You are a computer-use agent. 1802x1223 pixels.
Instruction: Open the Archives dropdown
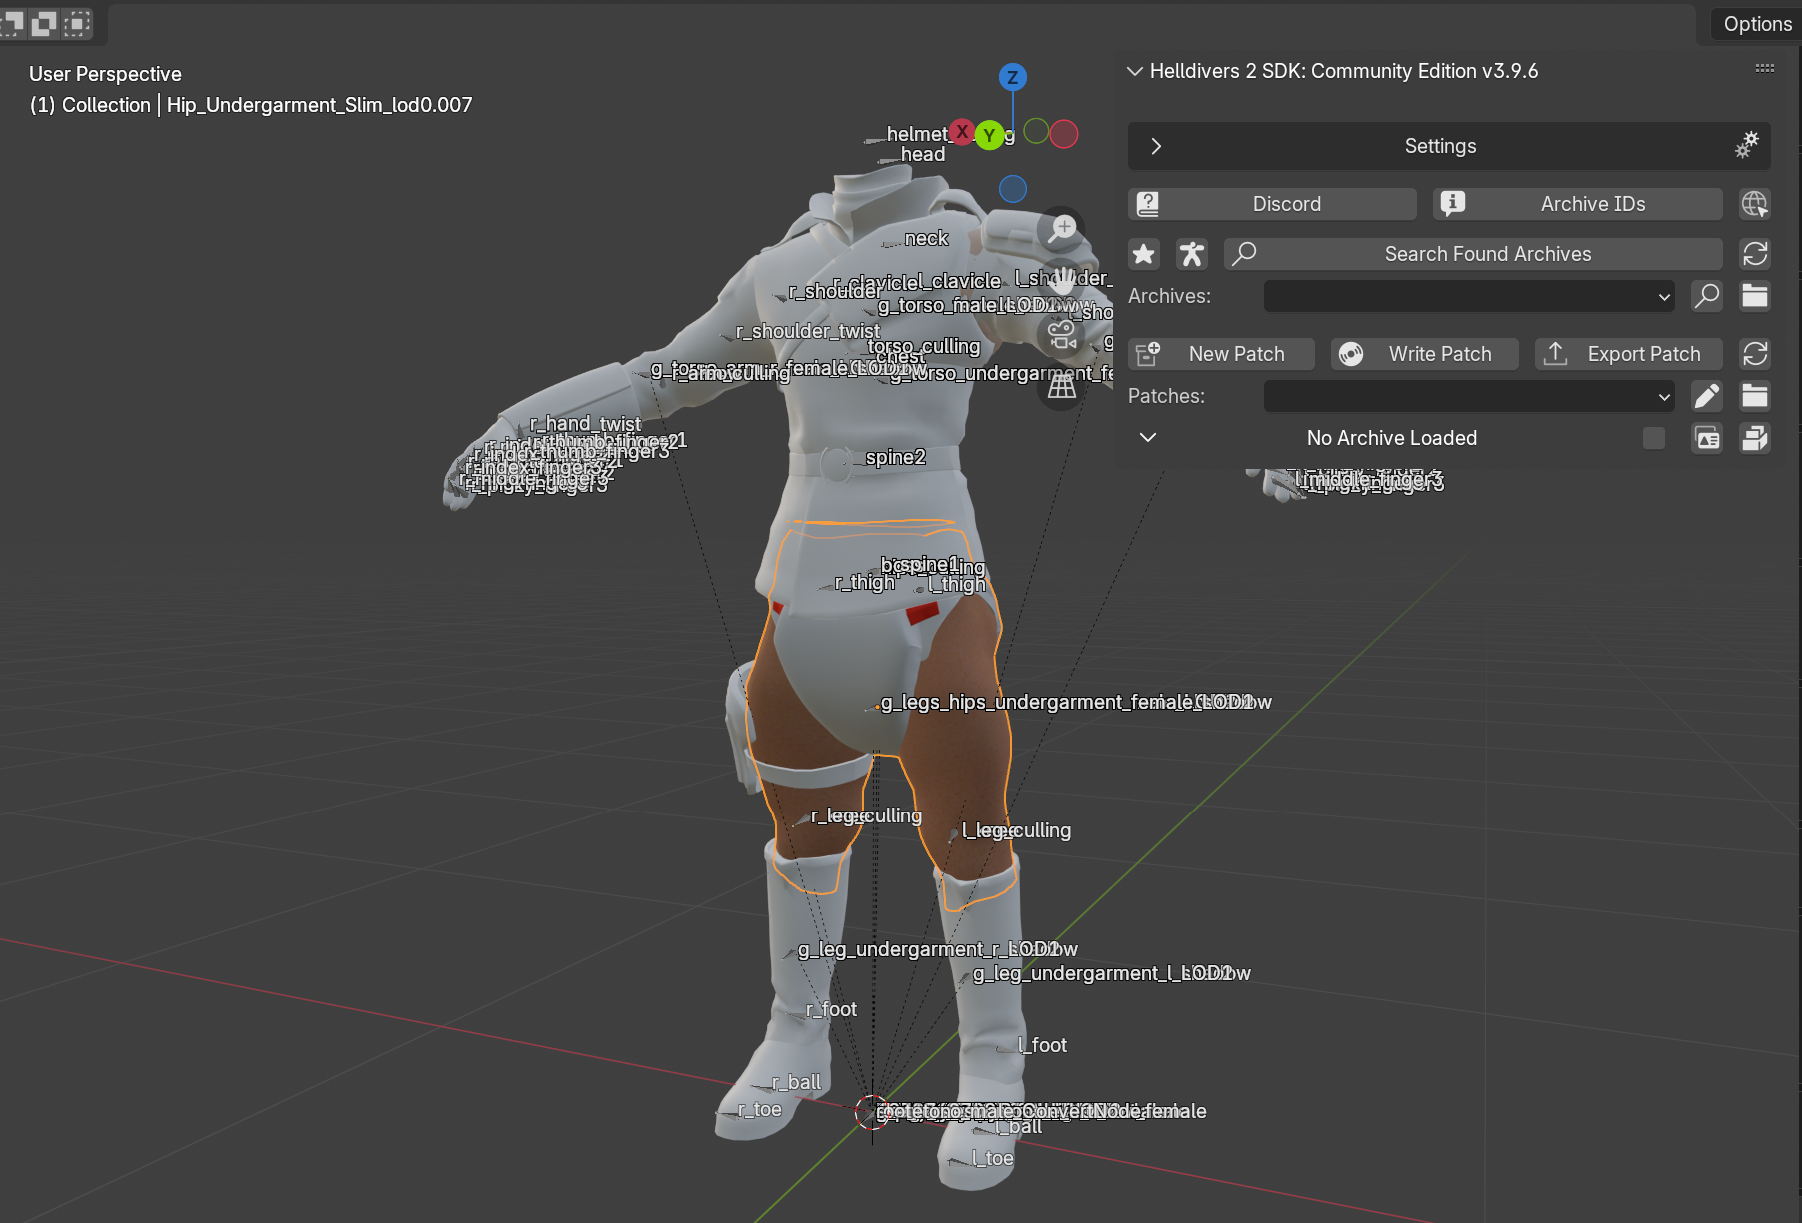pyautogui.click(x=1469, y=296)
